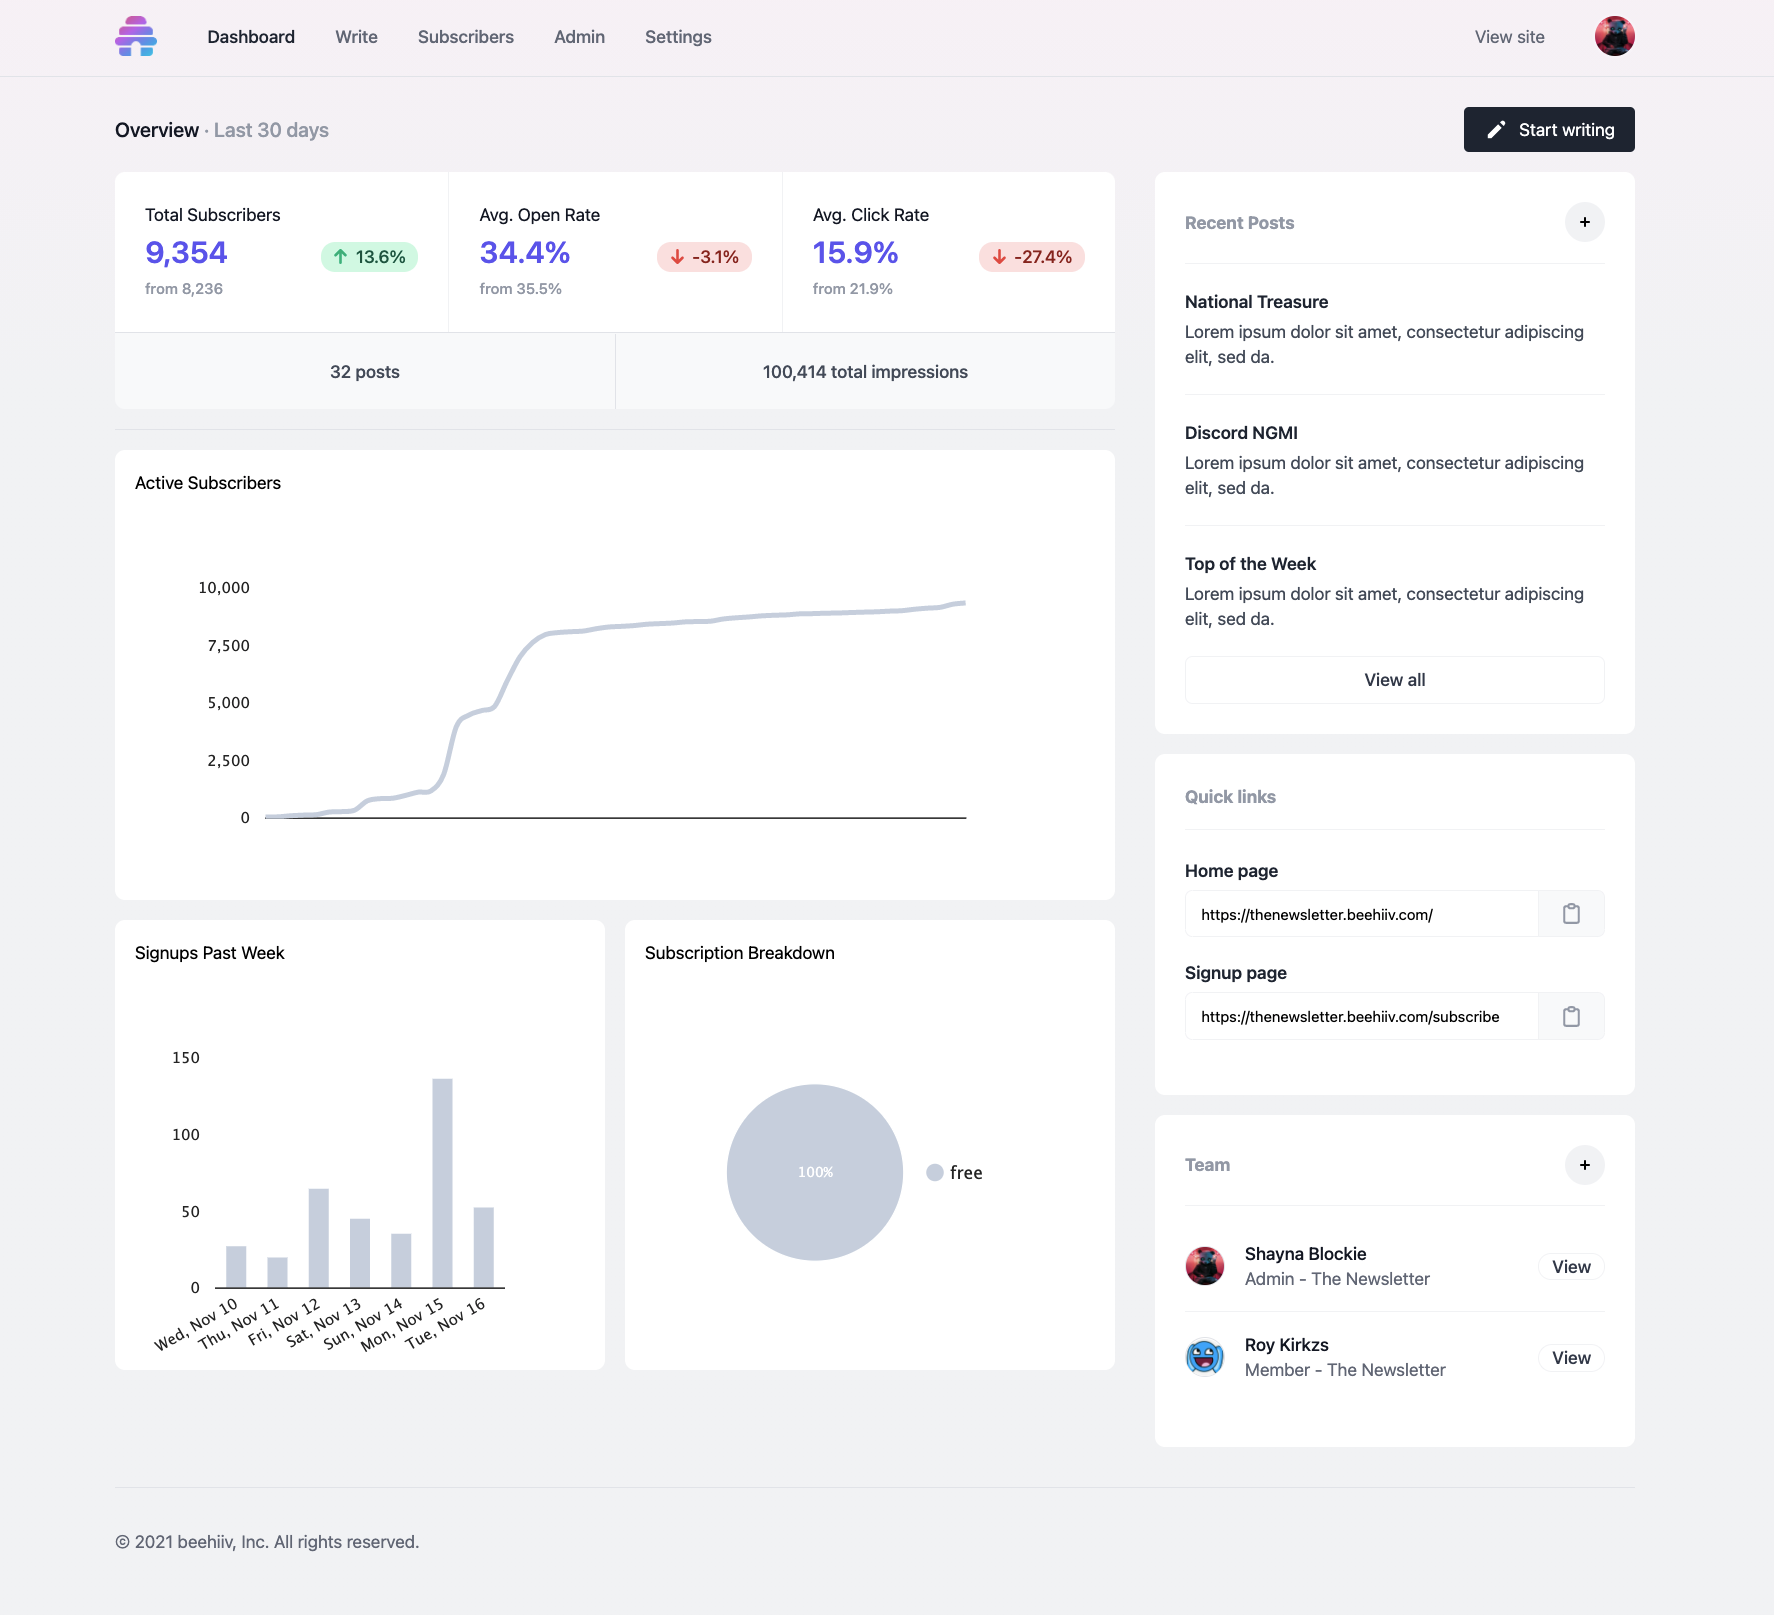
Task: Click the beehiiv logo icon
Action: click(136, 37)
